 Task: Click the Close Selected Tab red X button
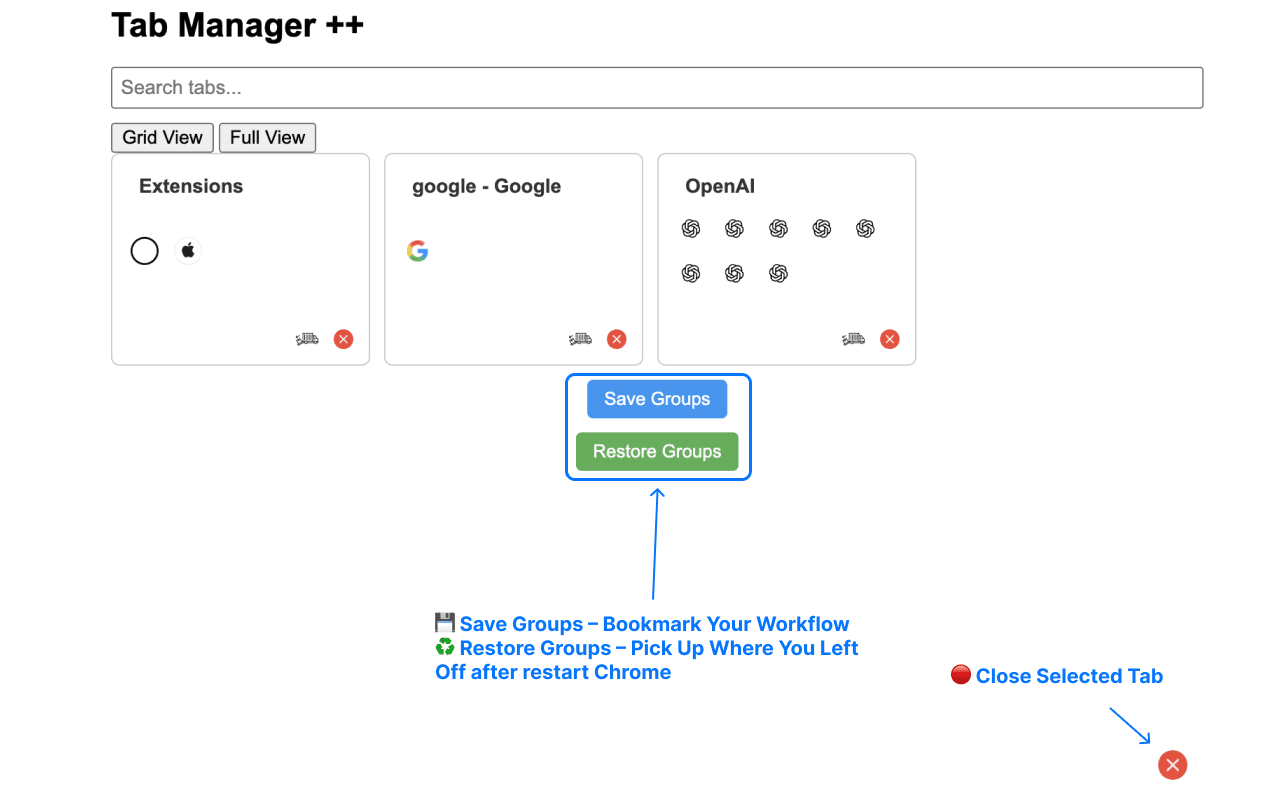point(1173,765)
